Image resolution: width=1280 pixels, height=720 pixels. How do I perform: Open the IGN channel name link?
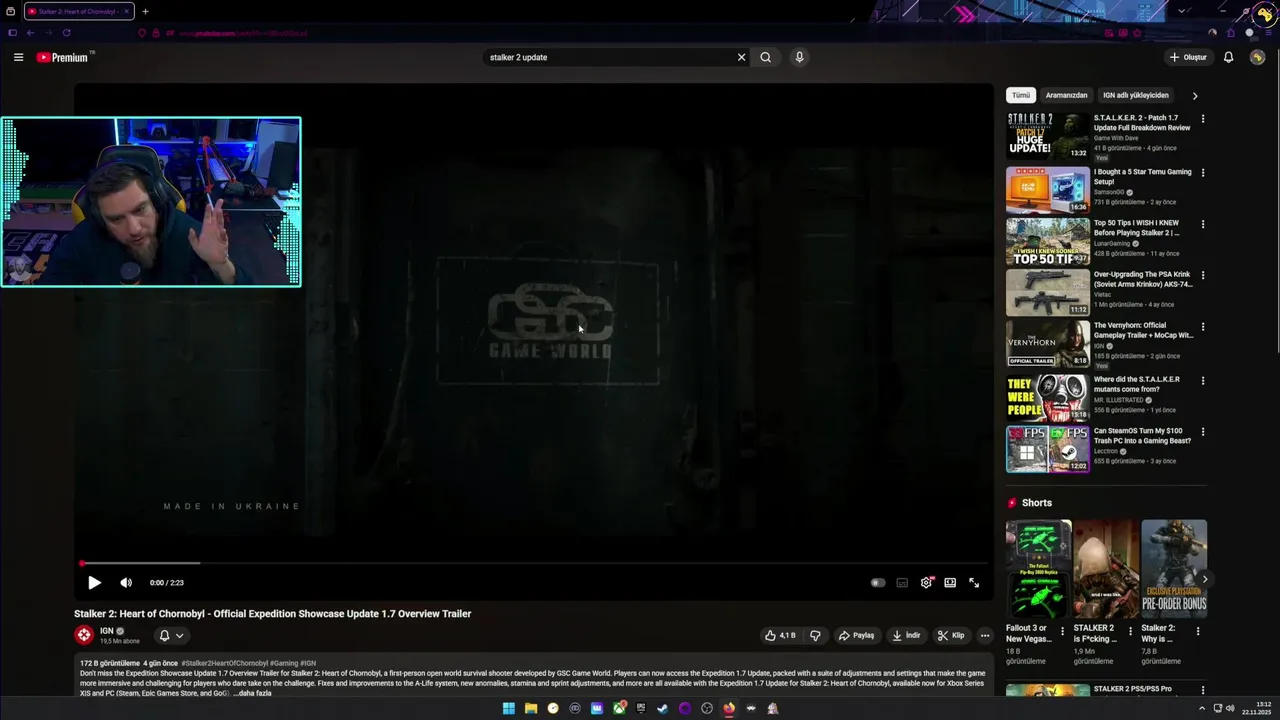pos(106,631)
